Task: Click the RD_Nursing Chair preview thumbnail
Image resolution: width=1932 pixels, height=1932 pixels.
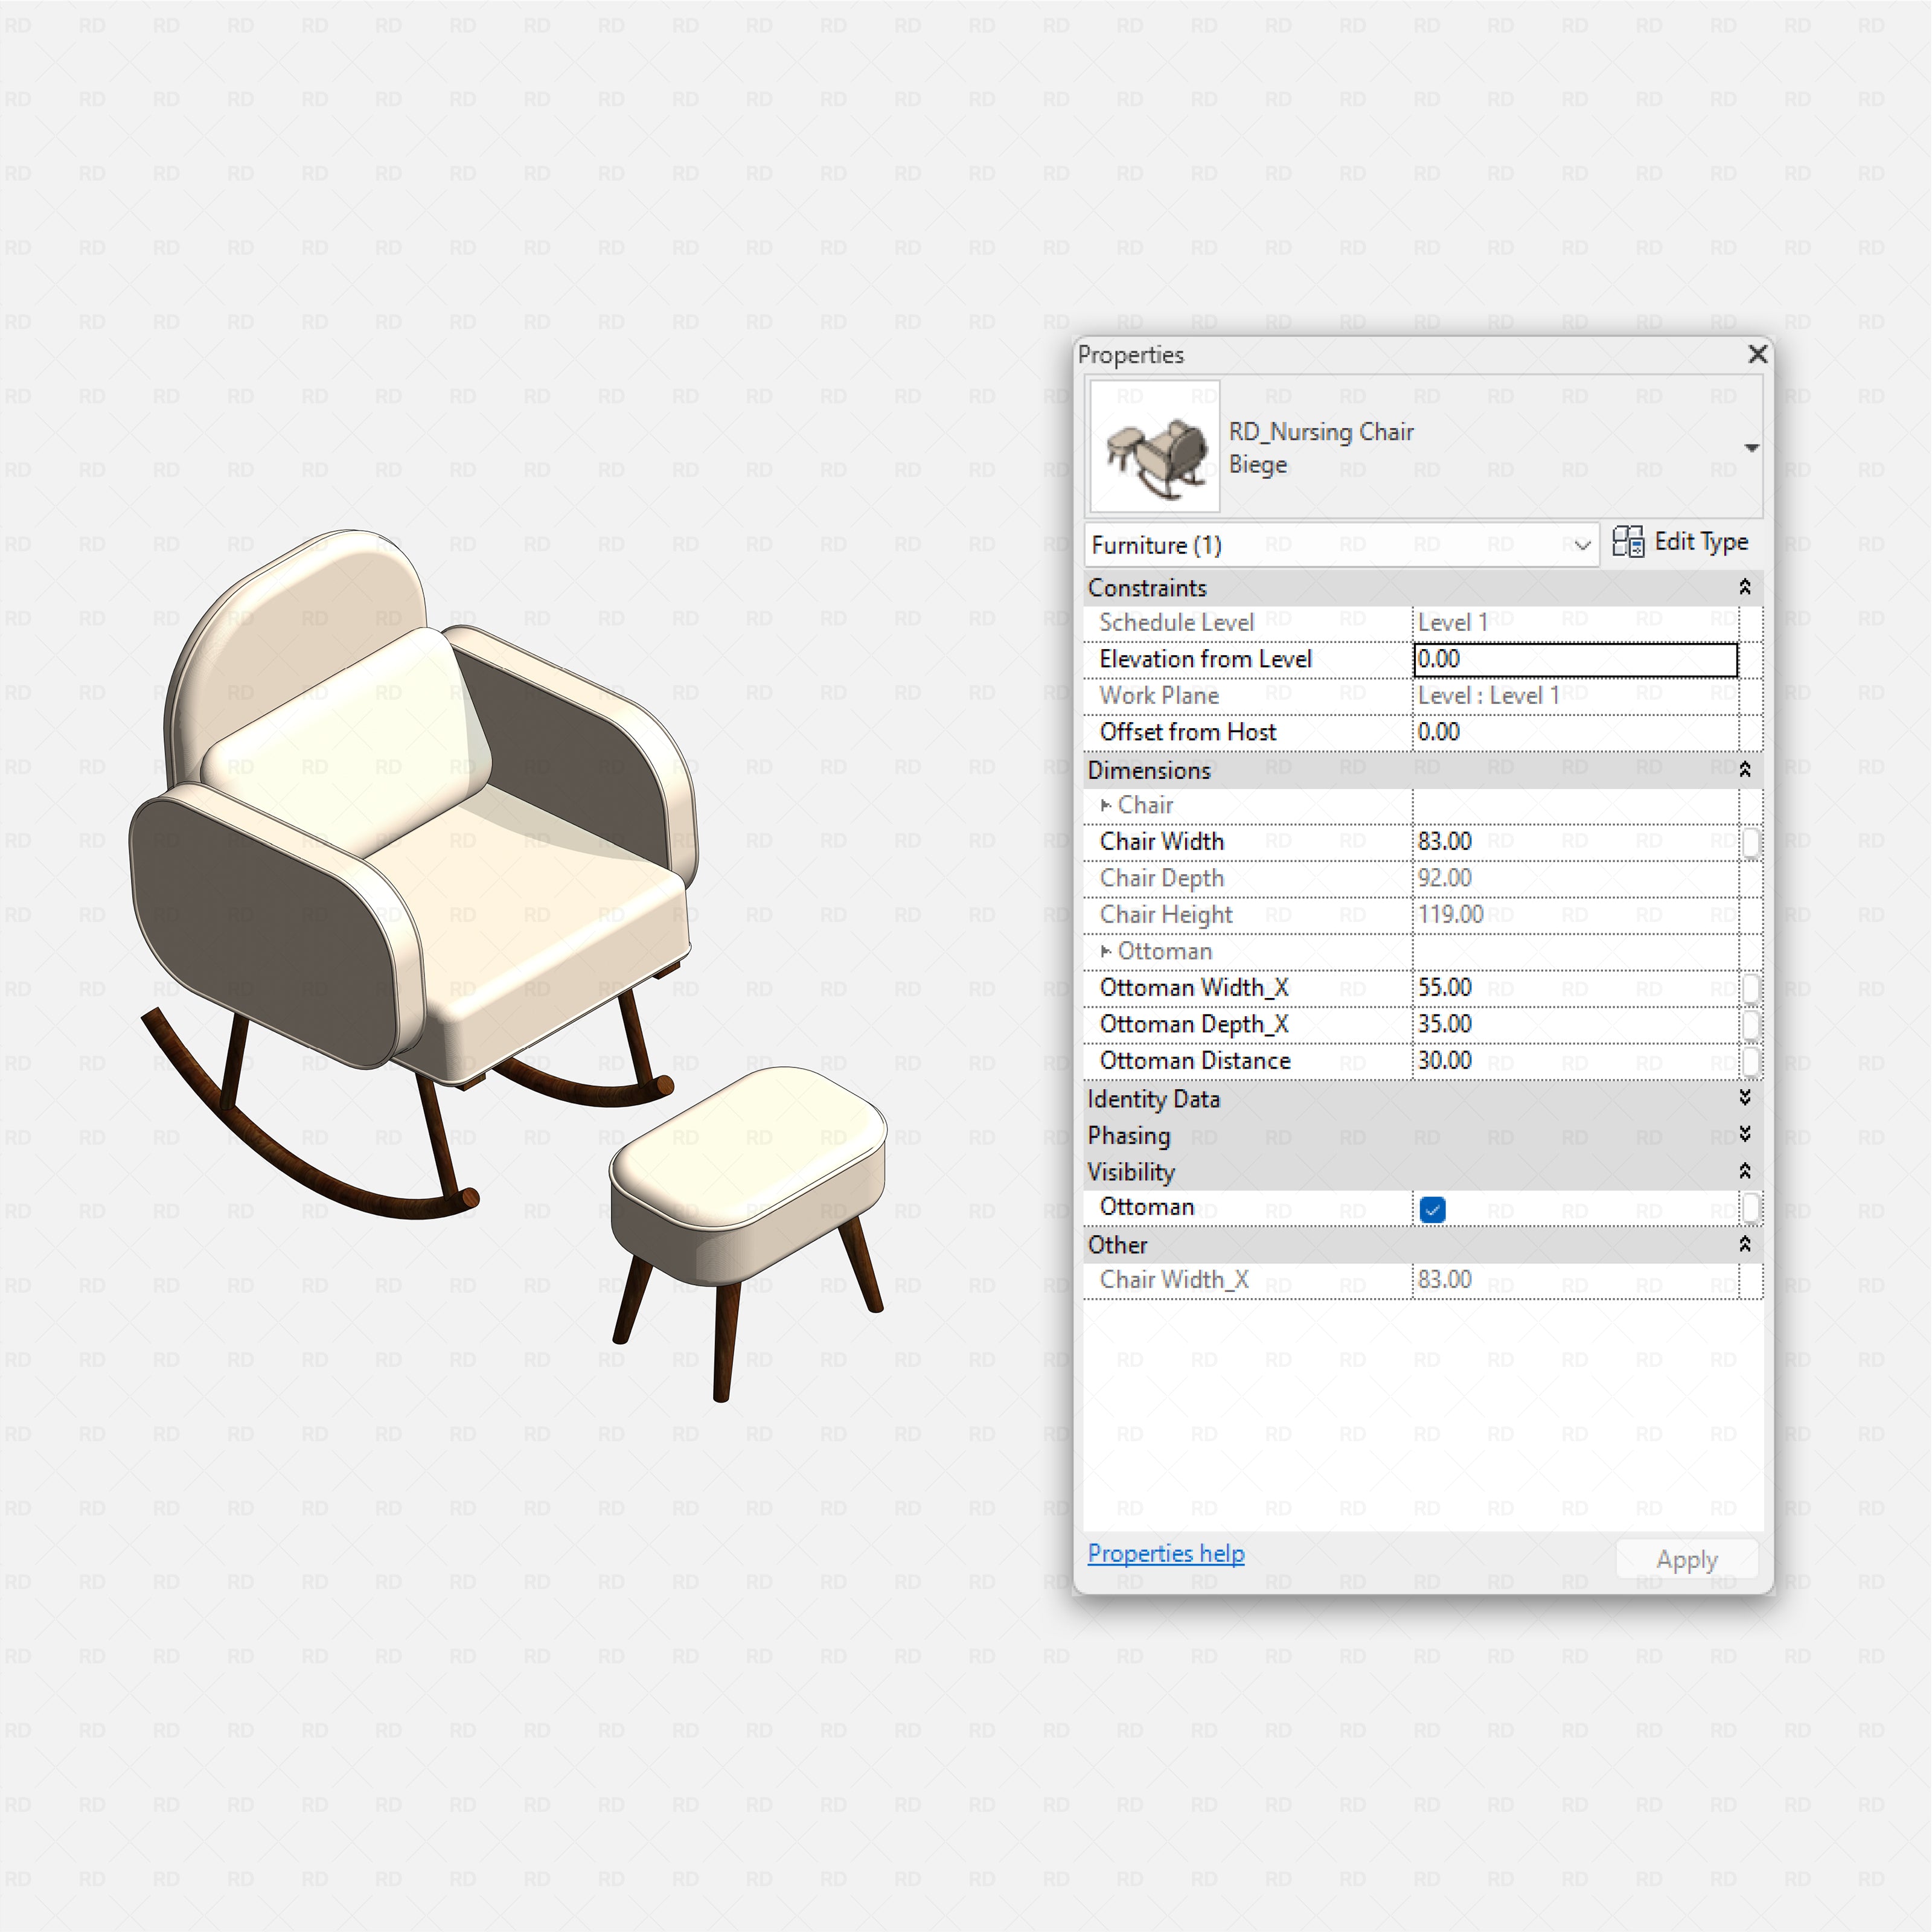Action: point(1154,447)
